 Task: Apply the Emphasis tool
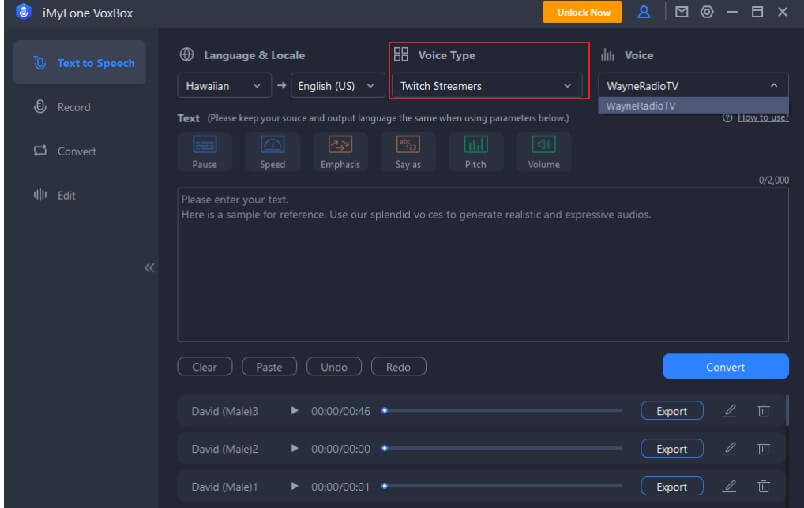click(x=340, y=152)
